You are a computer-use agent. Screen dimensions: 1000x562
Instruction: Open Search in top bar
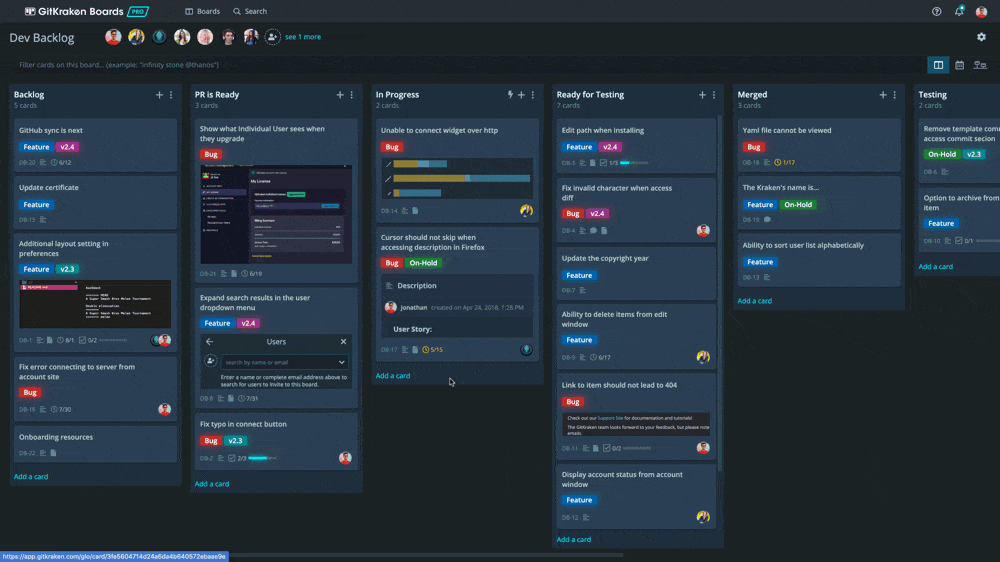point(250,11)
